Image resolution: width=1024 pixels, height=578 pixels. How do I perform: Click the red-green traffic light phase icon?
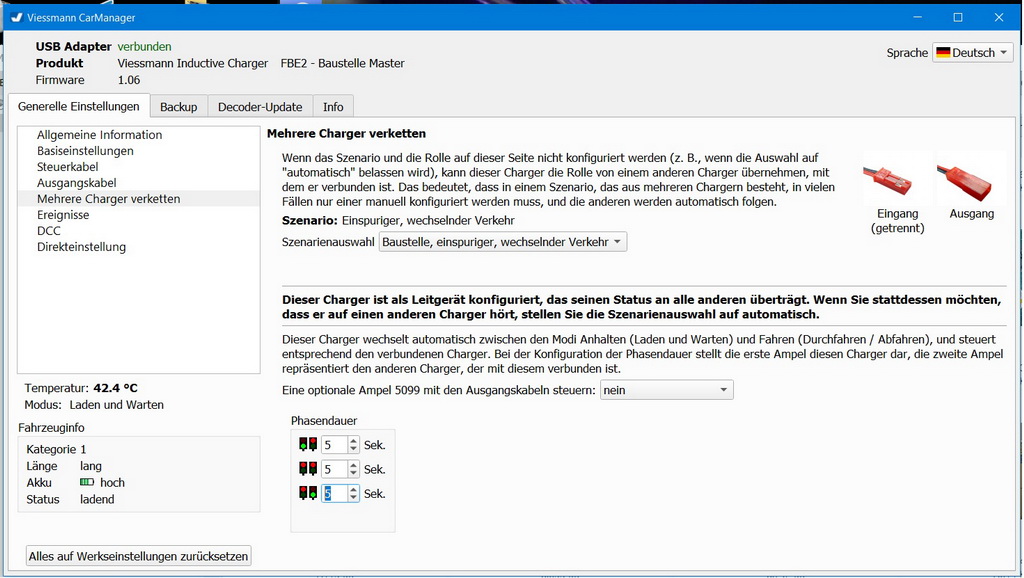point(308,493)
